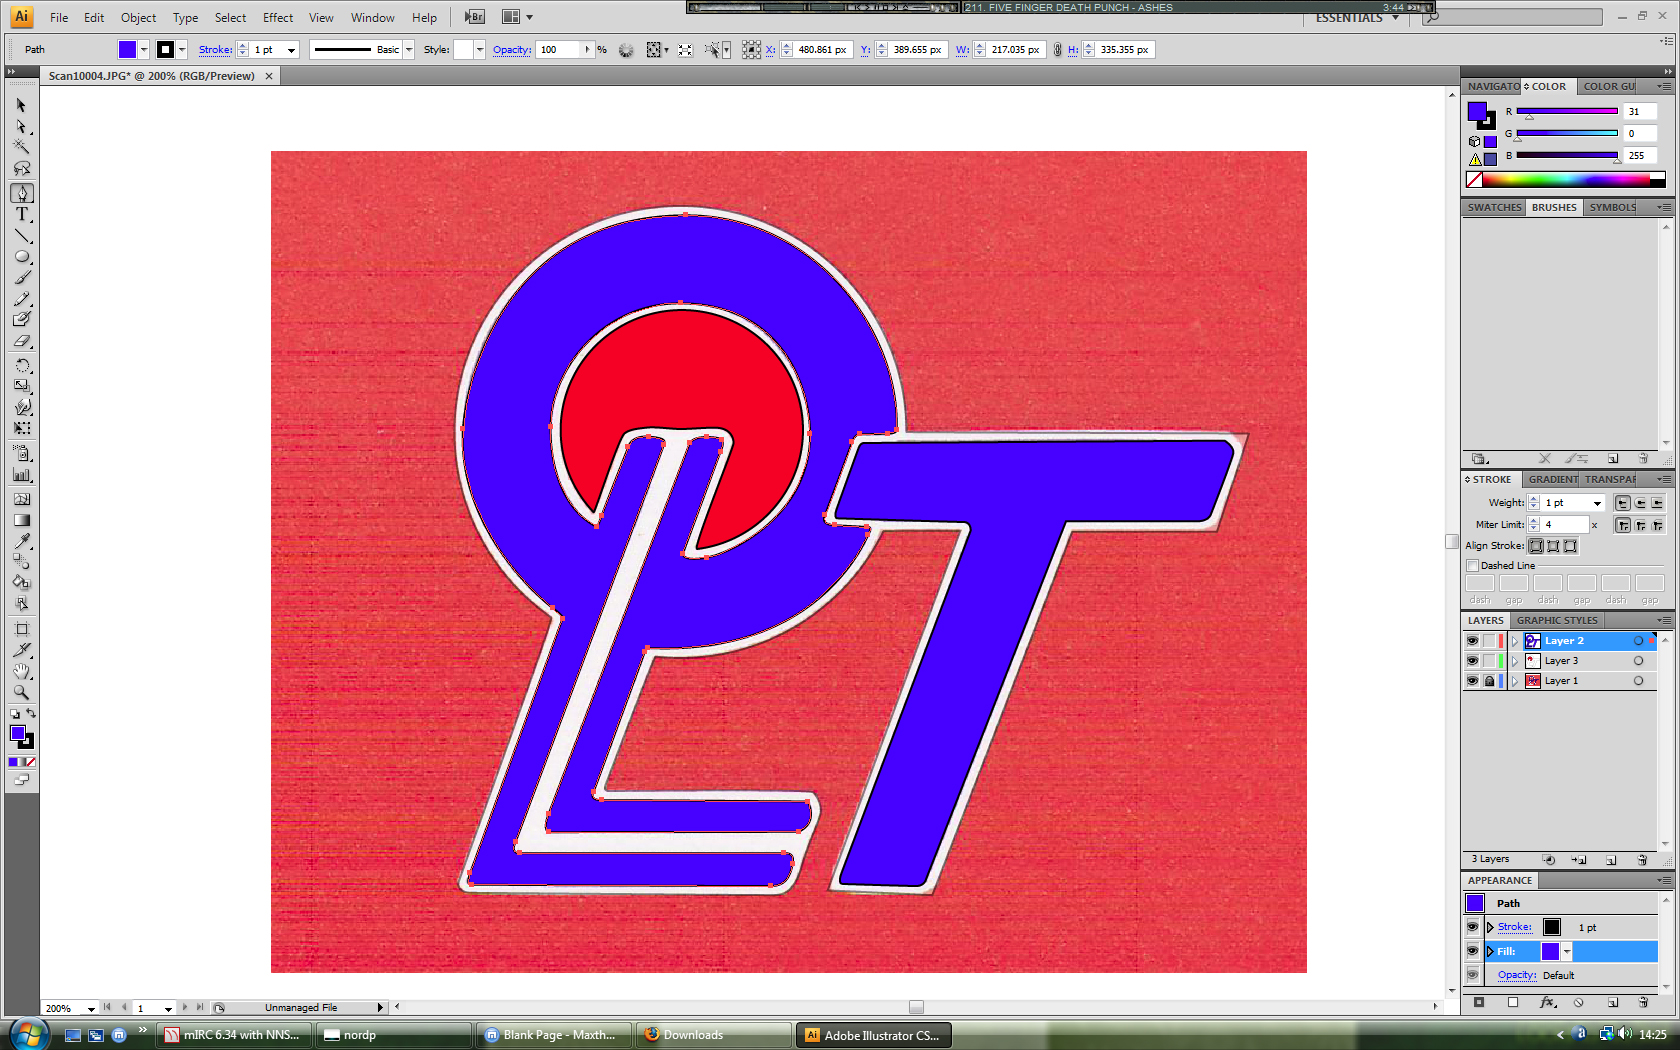The height and width of the screenshot is (1050, 1680).
Task: Pick the Eyedropper tool
Action: (x=21, y=541)
